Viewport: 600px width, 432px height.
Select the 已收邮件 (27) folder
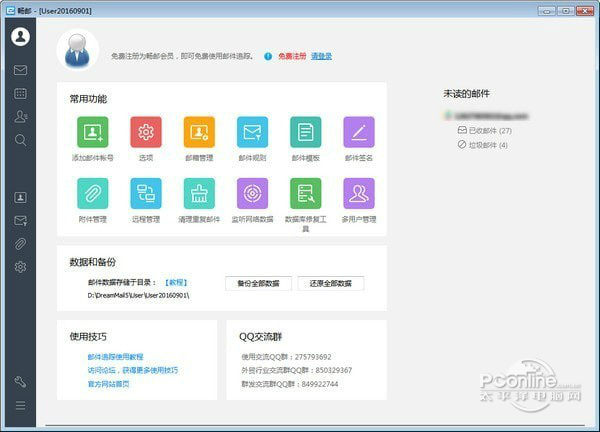pos(484,130)
